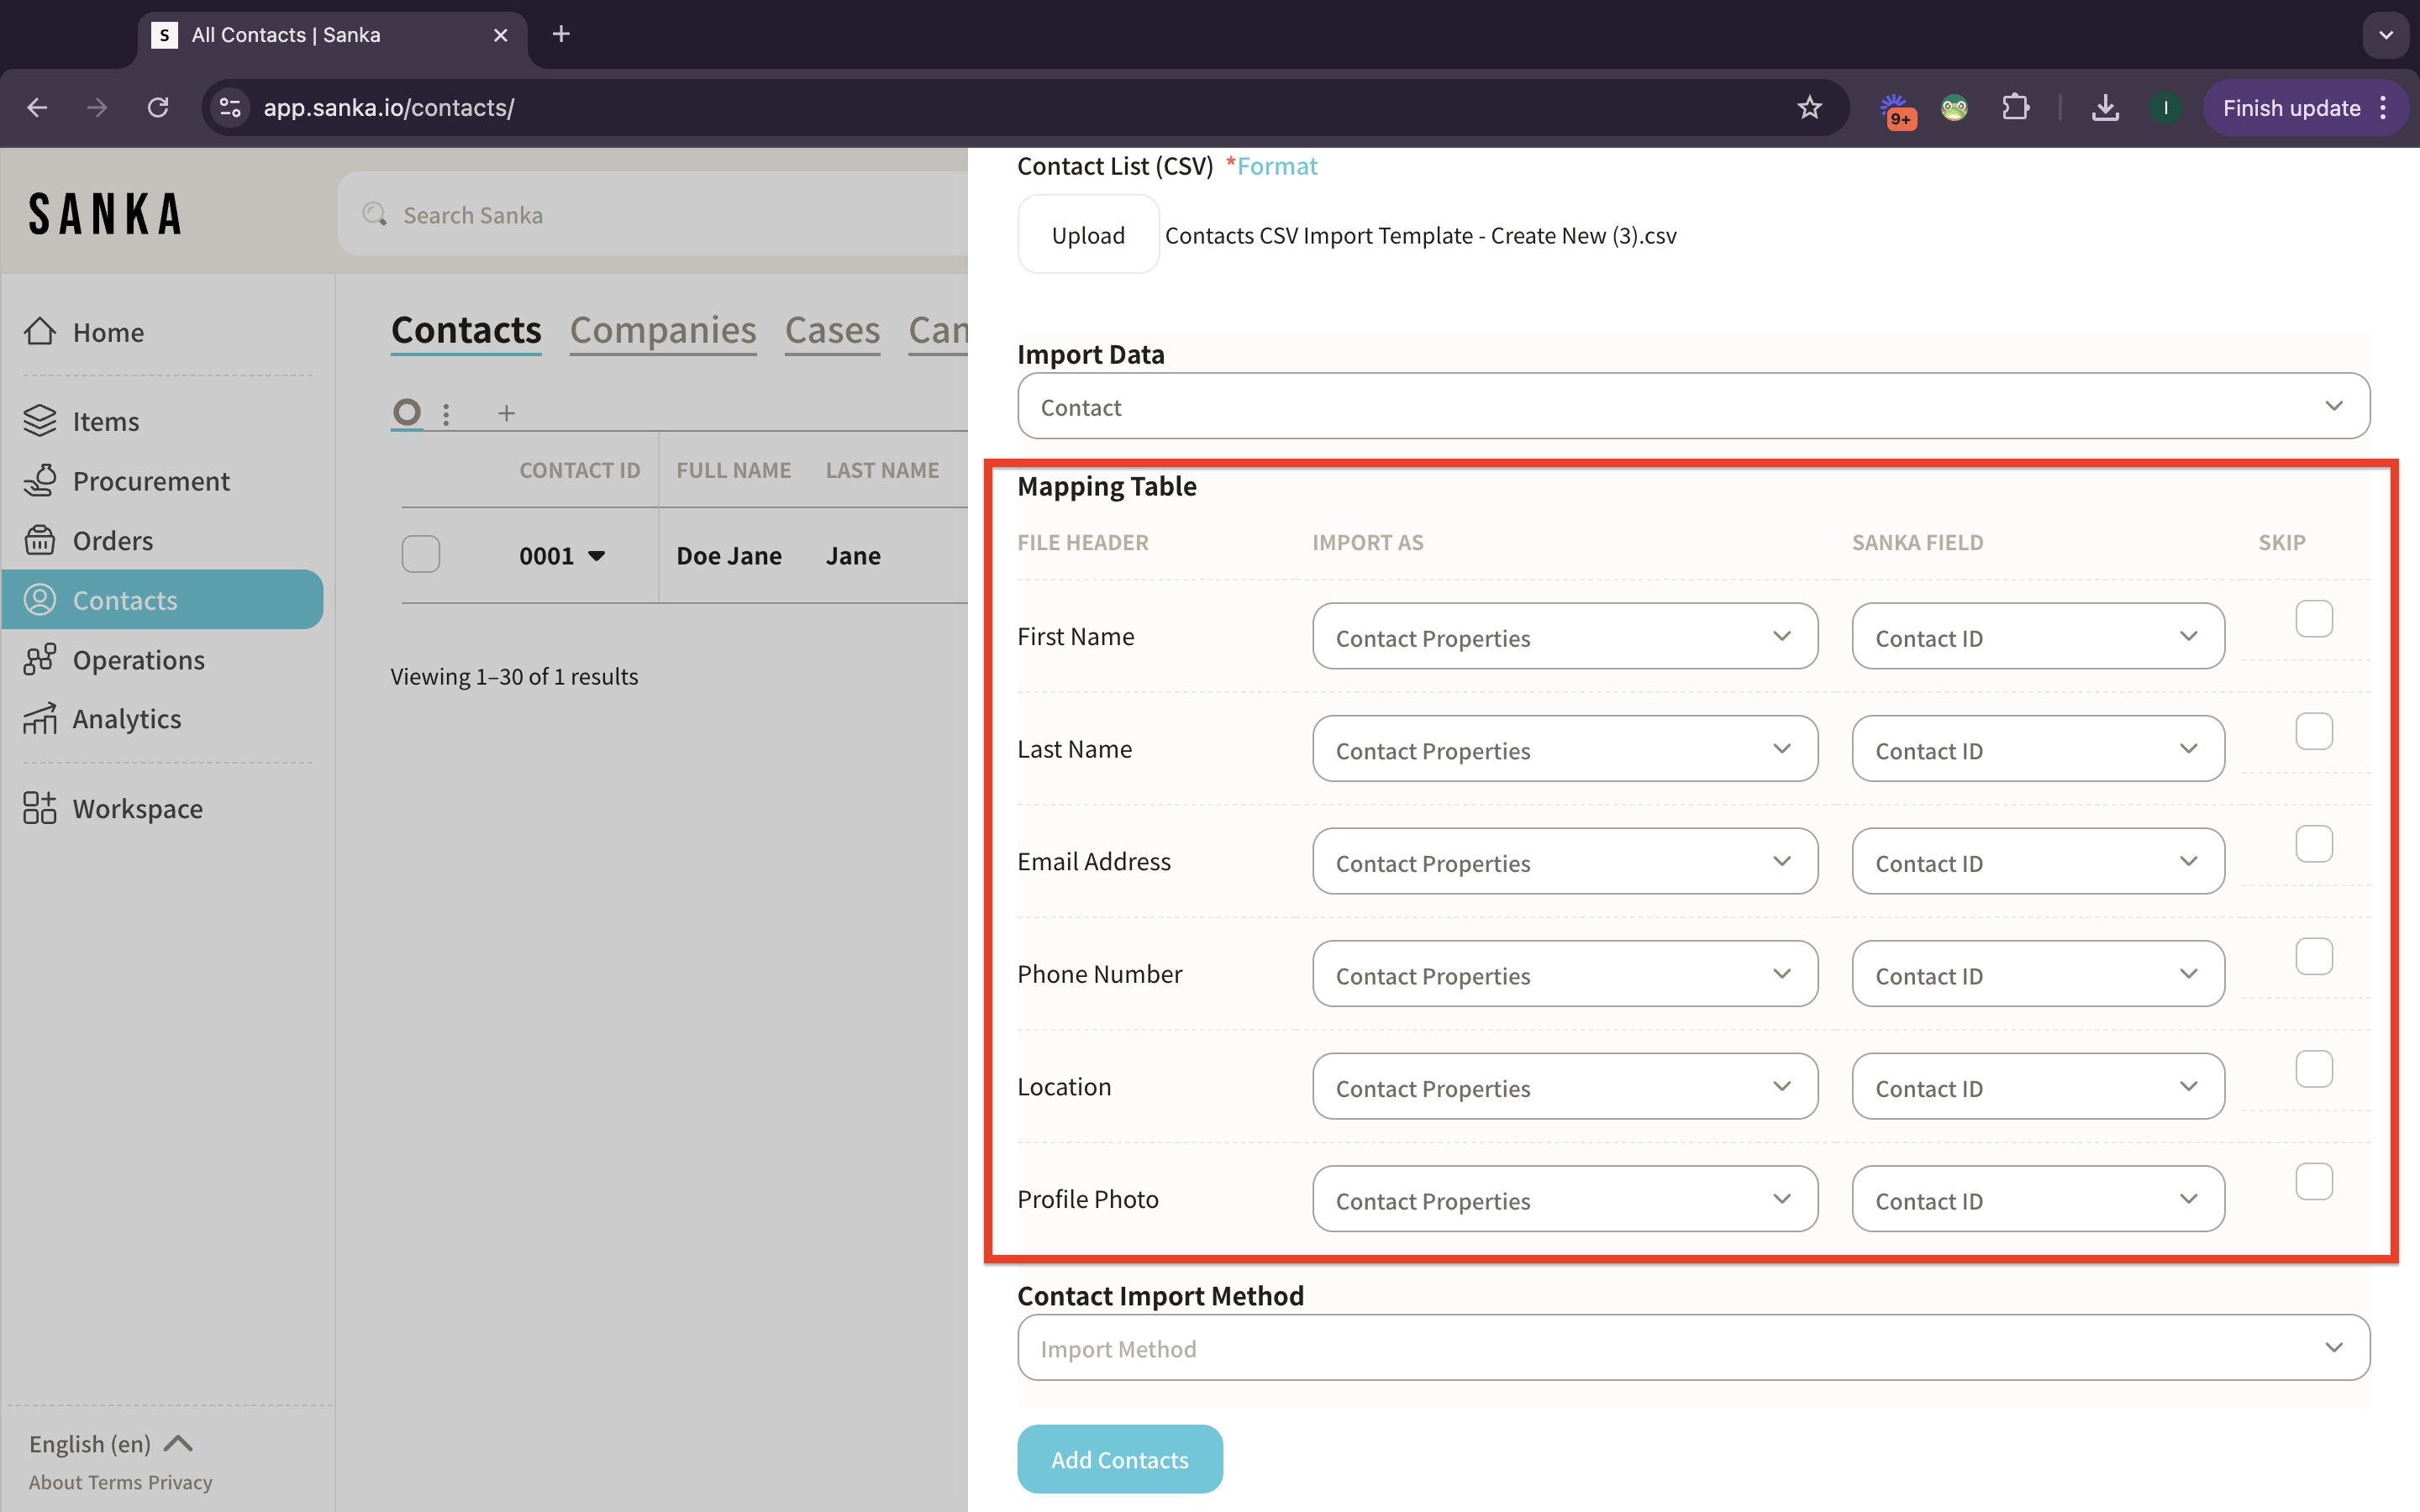Toggle Skip checkbox for Email Address
This screenshot has width=2420, height=1512.
coord(2313,844)
